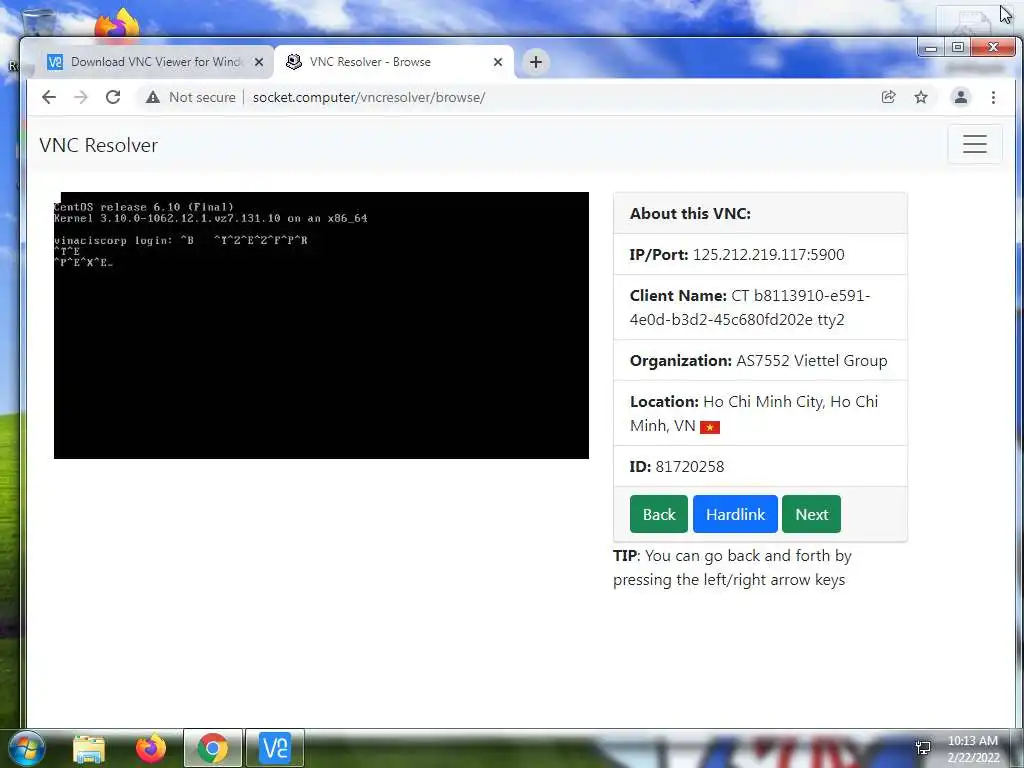Click the Vietnam flag icon

(x=710, y=427)
